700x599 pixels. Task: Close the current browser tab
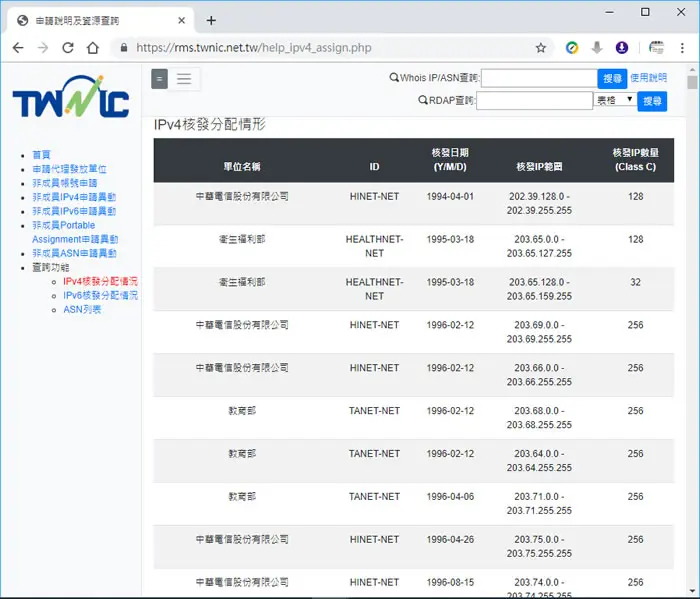click(182, 21)
